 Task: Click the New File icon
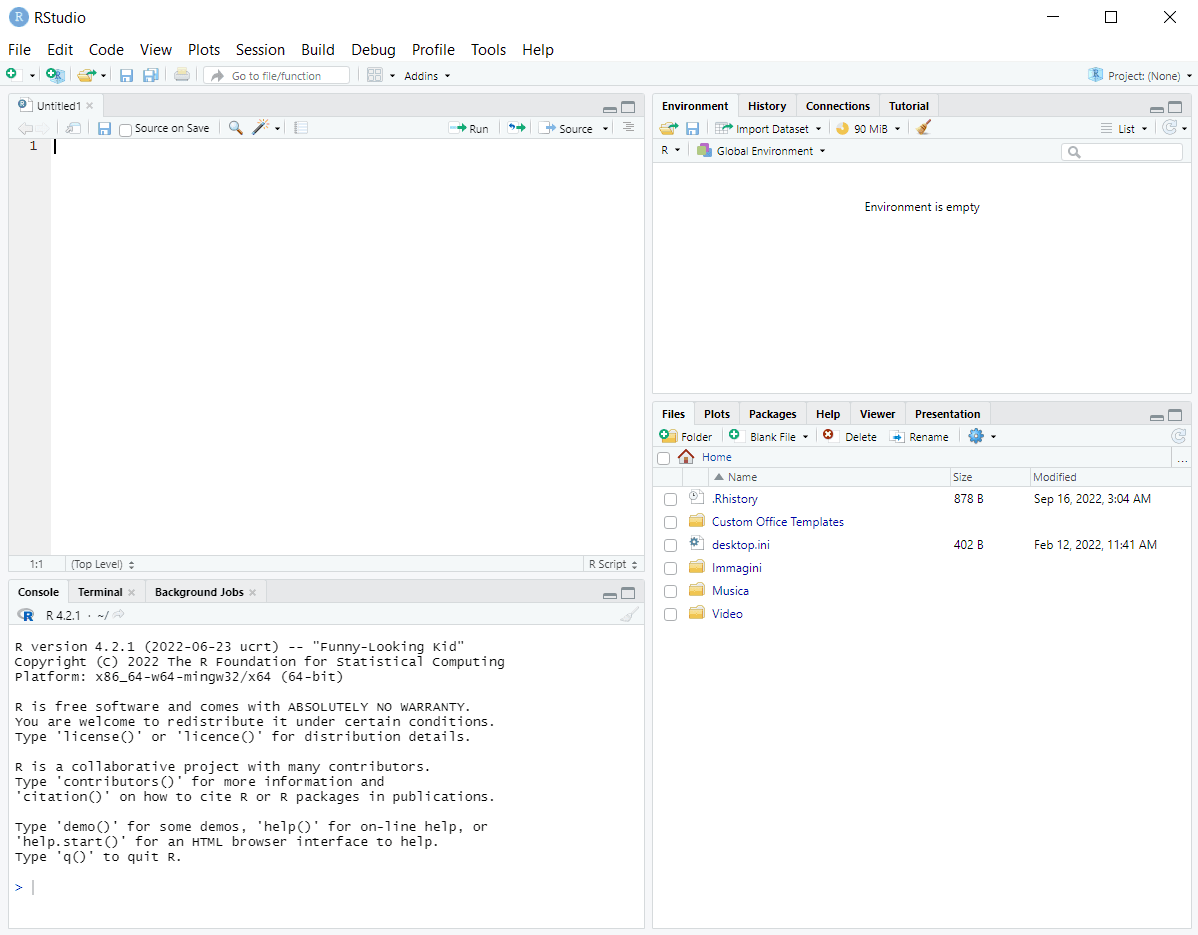(x=11, y=74)
